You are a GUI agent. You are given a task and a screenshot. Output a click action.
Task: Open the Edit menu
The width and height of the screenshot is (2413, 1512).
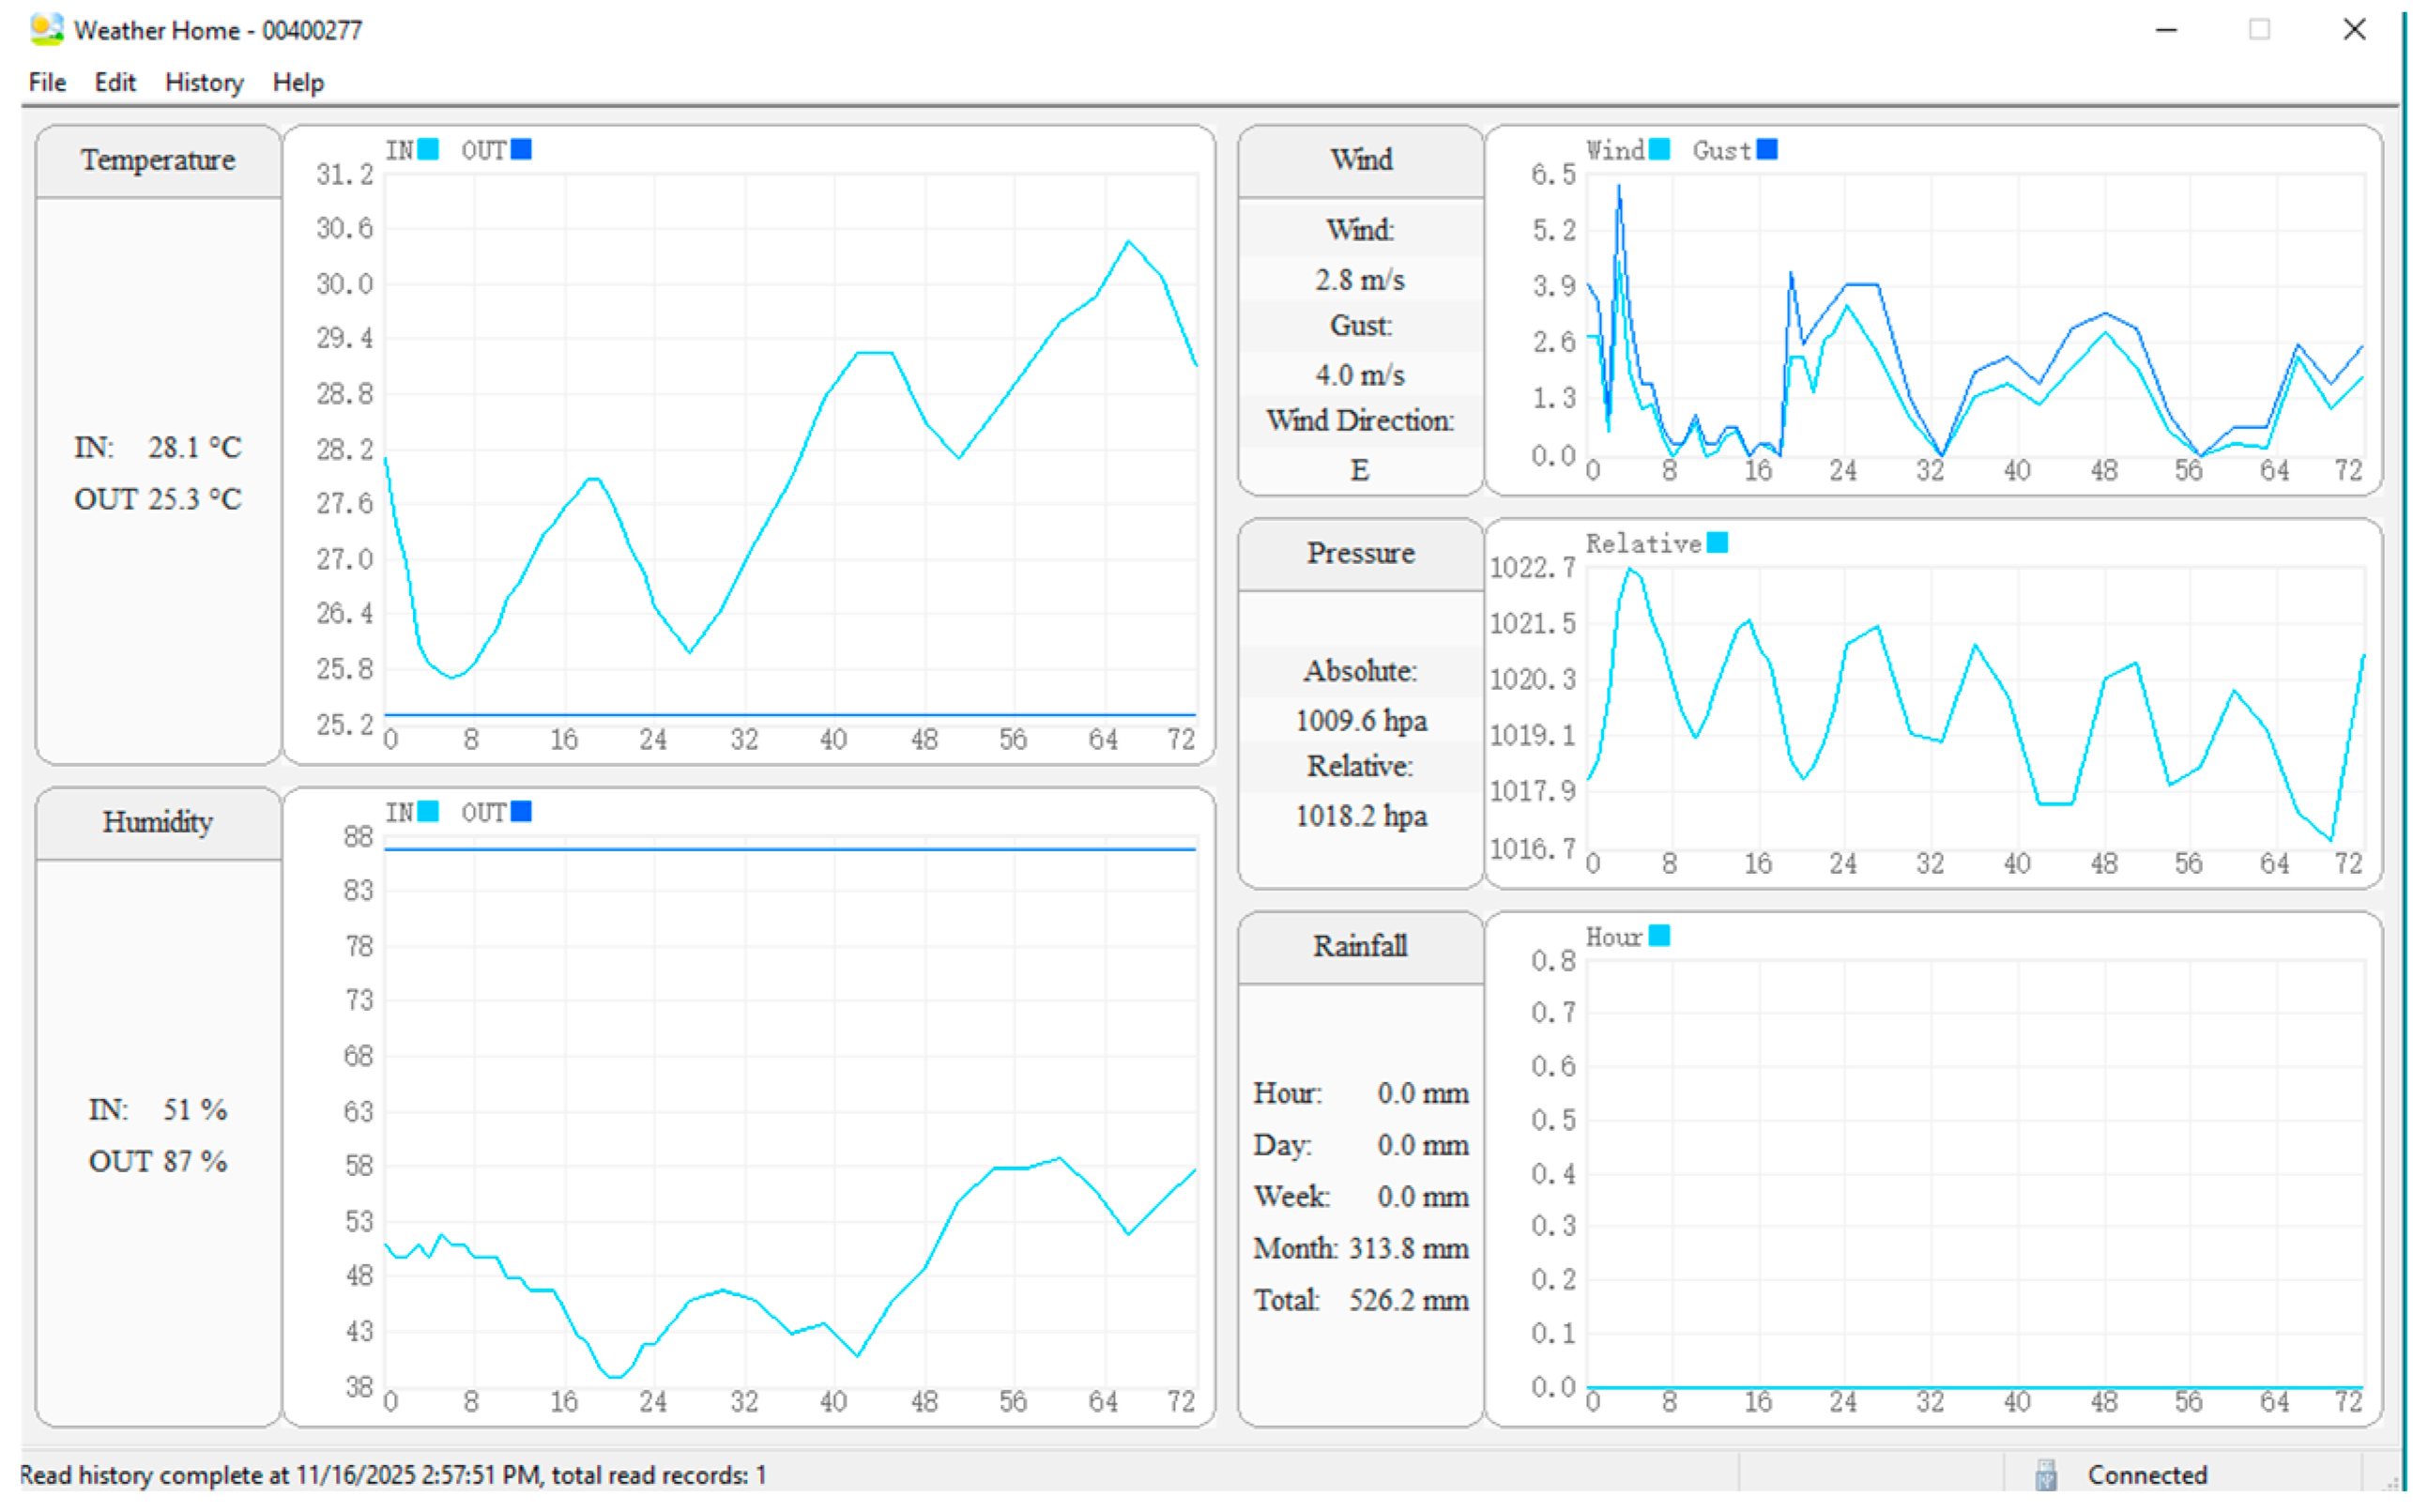click(x=115, y=82)
